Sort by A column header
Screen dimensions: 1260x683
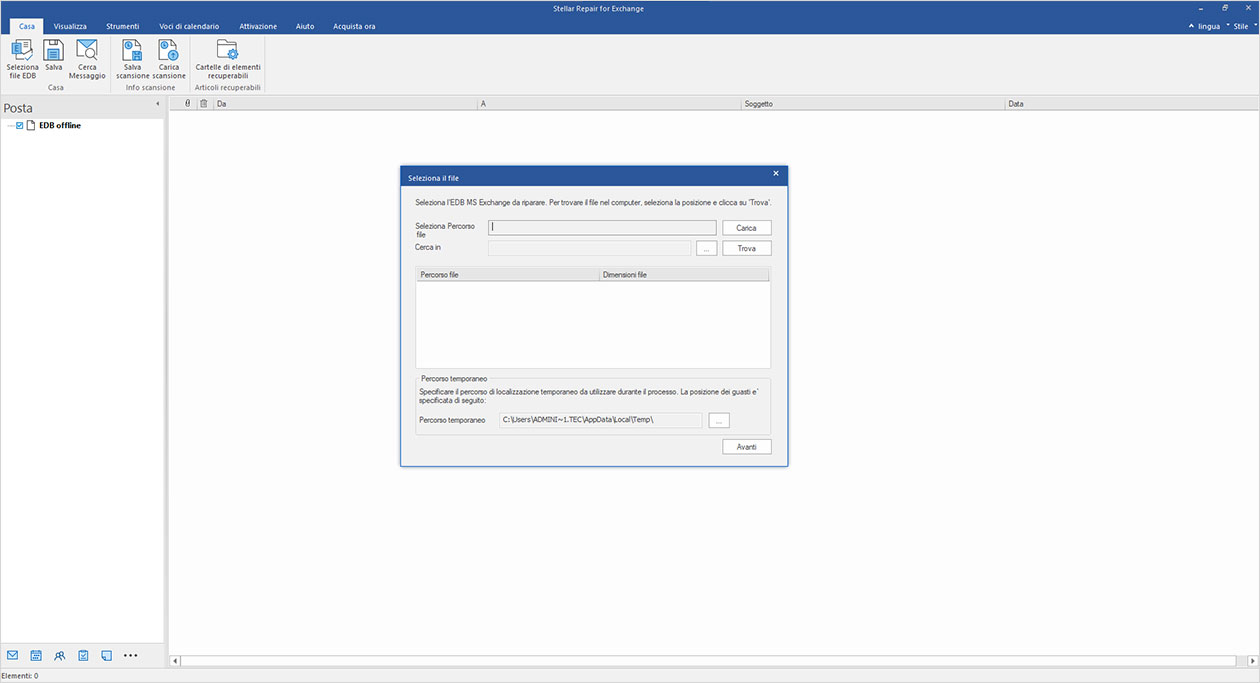coord(609,104)
